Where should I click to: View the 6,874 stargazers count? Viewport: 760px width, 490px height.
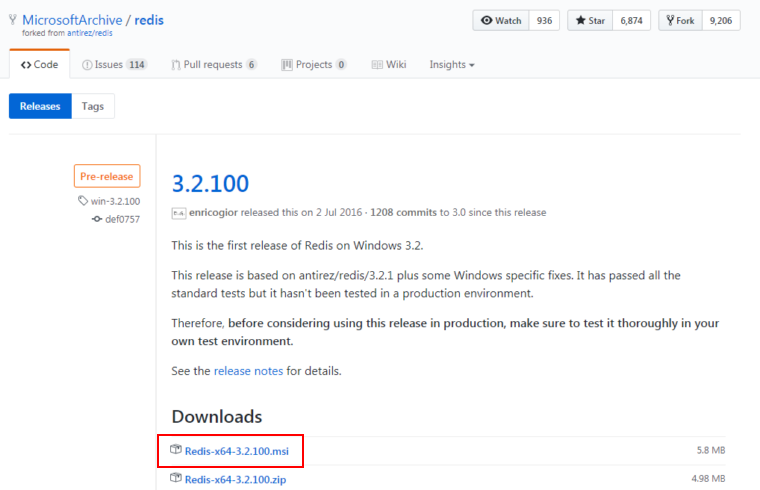tap(631, 20)
